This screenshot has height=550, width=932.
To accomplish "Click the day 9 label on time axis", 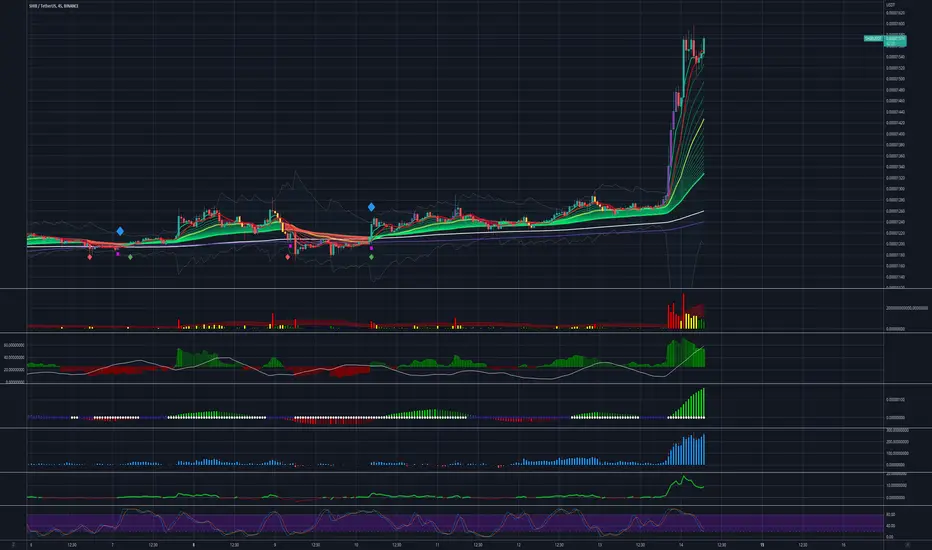I will 275,545.
